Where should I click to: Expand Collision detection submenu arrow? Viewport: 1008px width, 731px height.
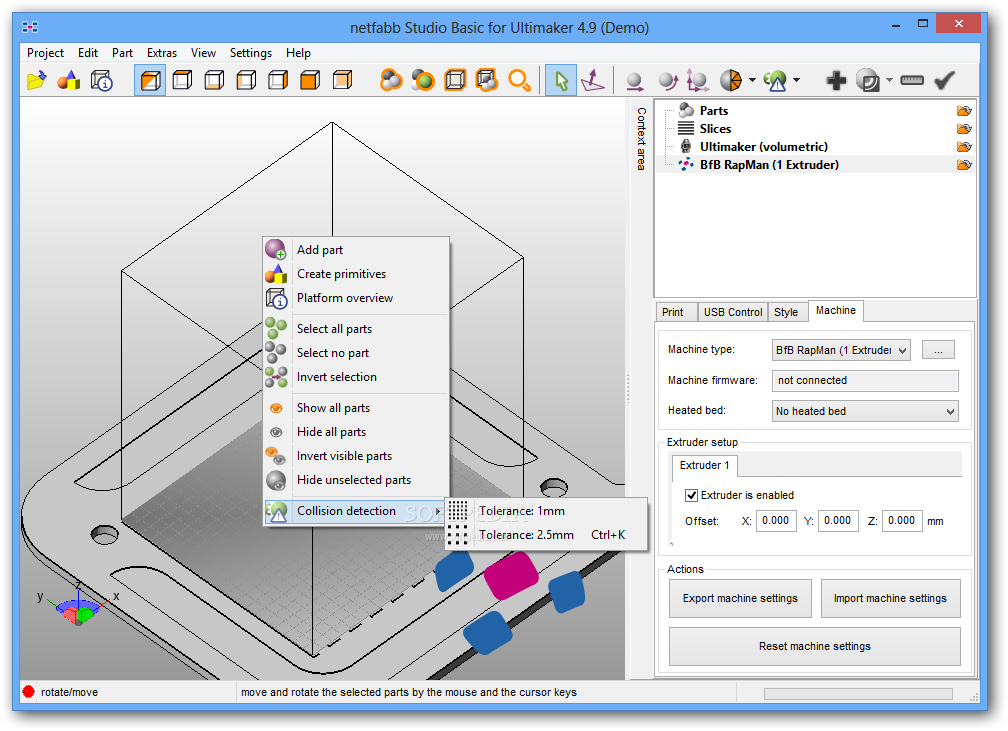point(438,511)
